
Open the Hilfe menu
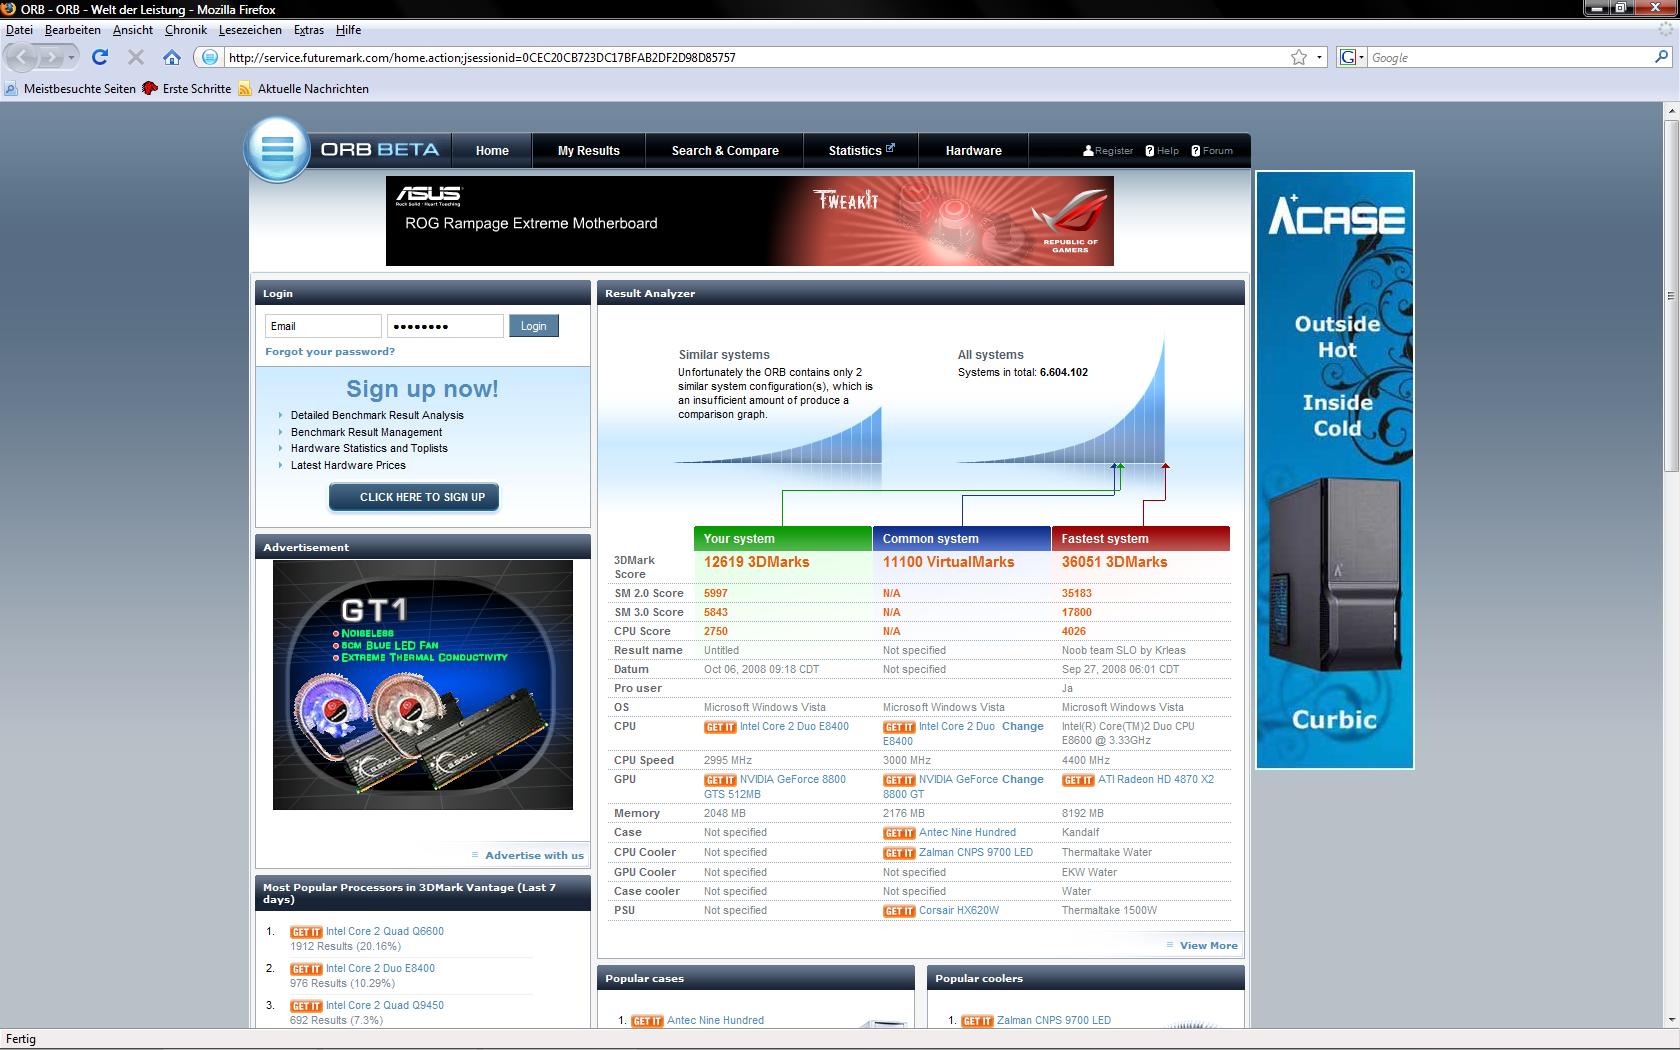(348, 30)
